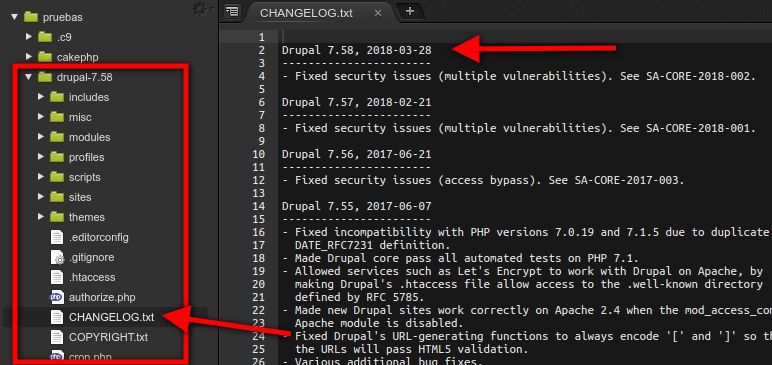Open a new tab with plus icon
The height and width of the screenshot is (365, 772).
point(410,11)
